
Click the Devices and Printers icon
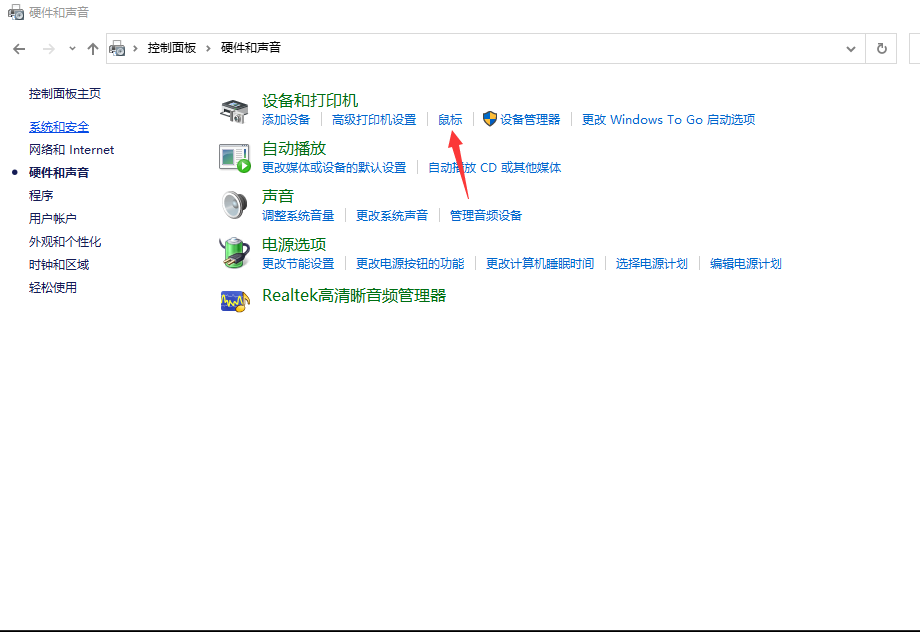(x=234, y=109)
